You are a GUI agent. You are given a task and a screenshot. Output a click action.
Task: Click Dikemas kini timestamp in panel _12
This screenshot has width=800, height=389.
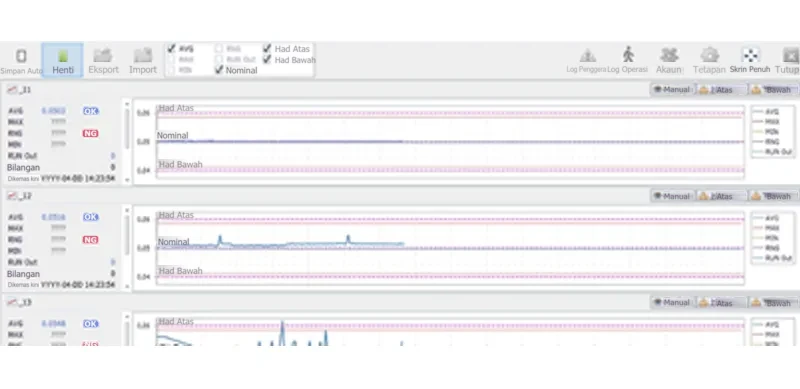coord(61,285)
